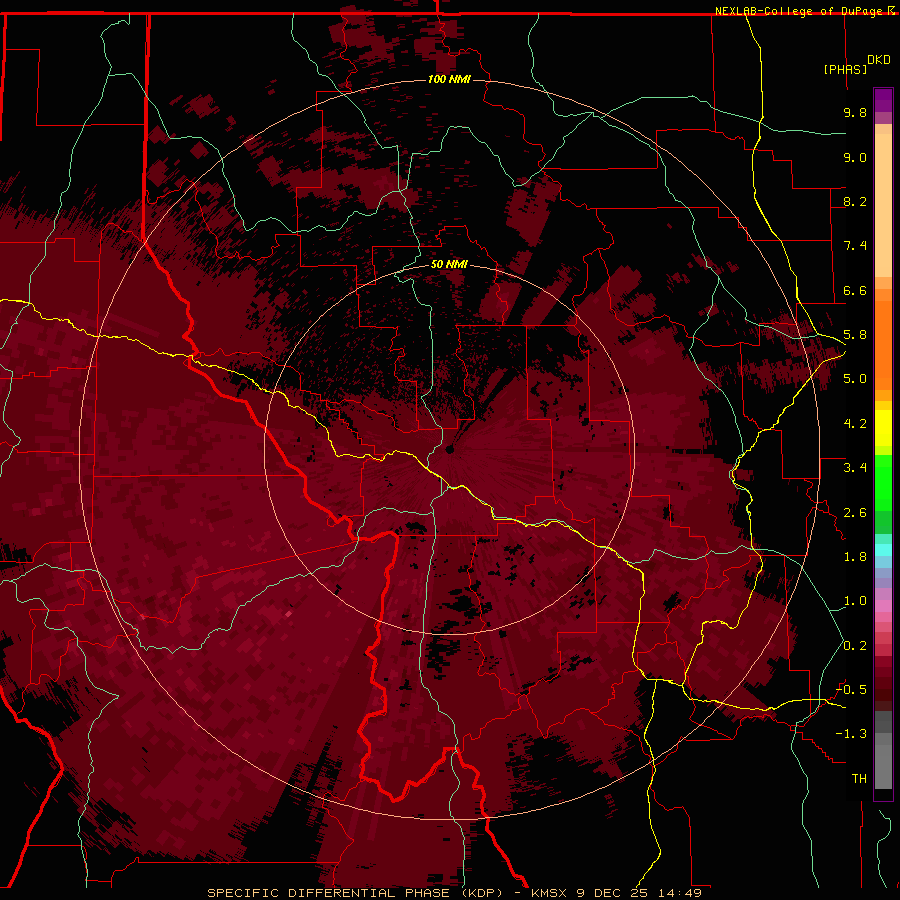Click the 1.8 legend value
This screenshot has width=900, height=900.
coord(855,557)
